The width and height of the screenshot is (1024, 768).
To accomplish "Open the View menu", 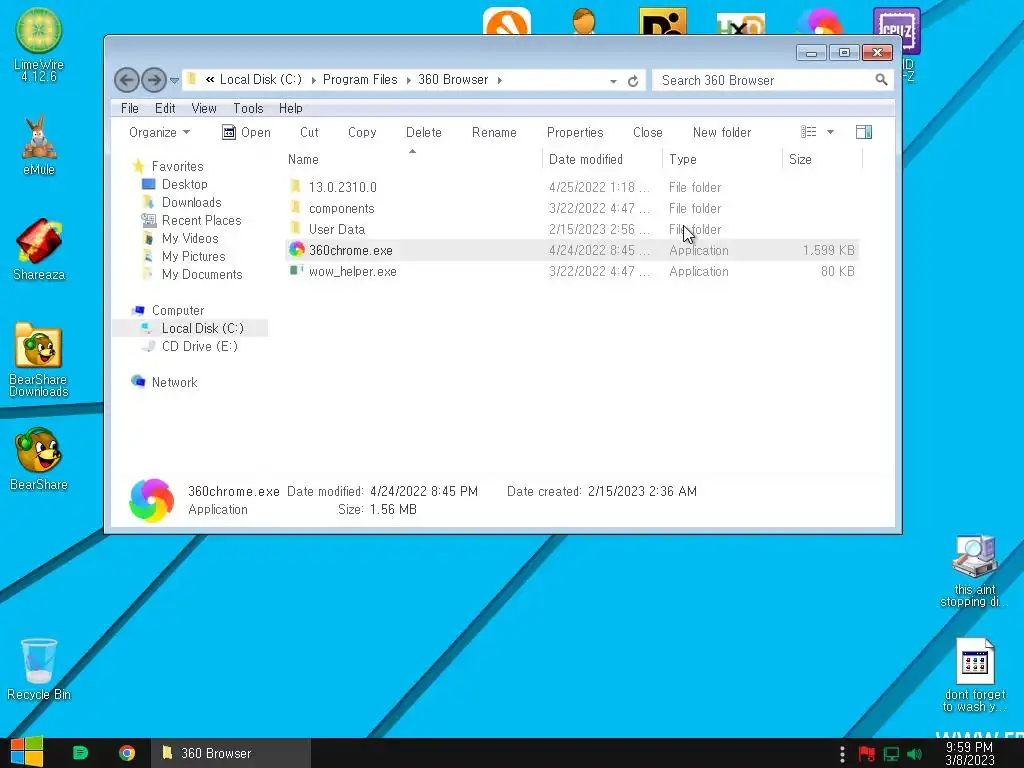I will (204, 108).
